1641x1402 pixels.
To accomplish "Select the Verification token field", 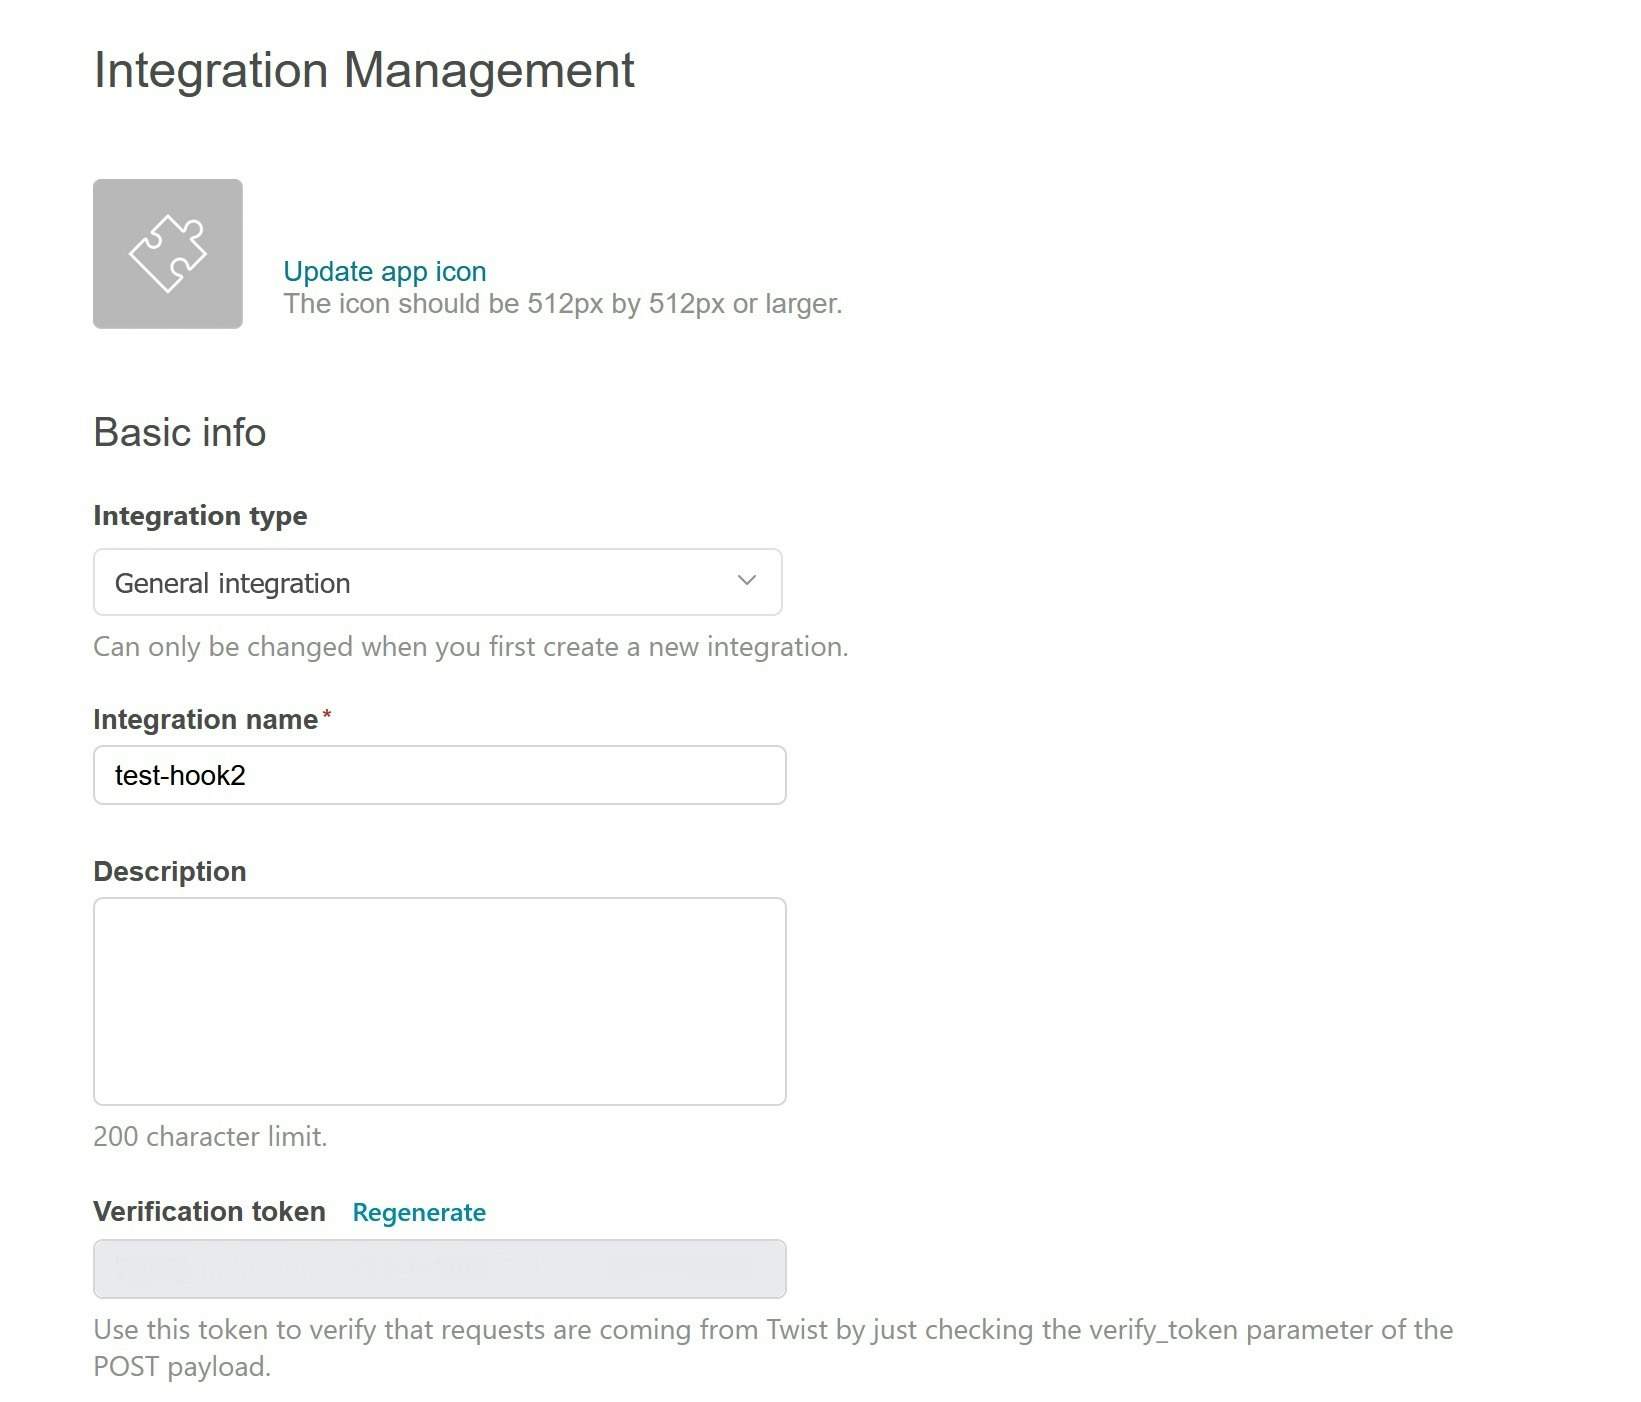I will [440, 1269].
